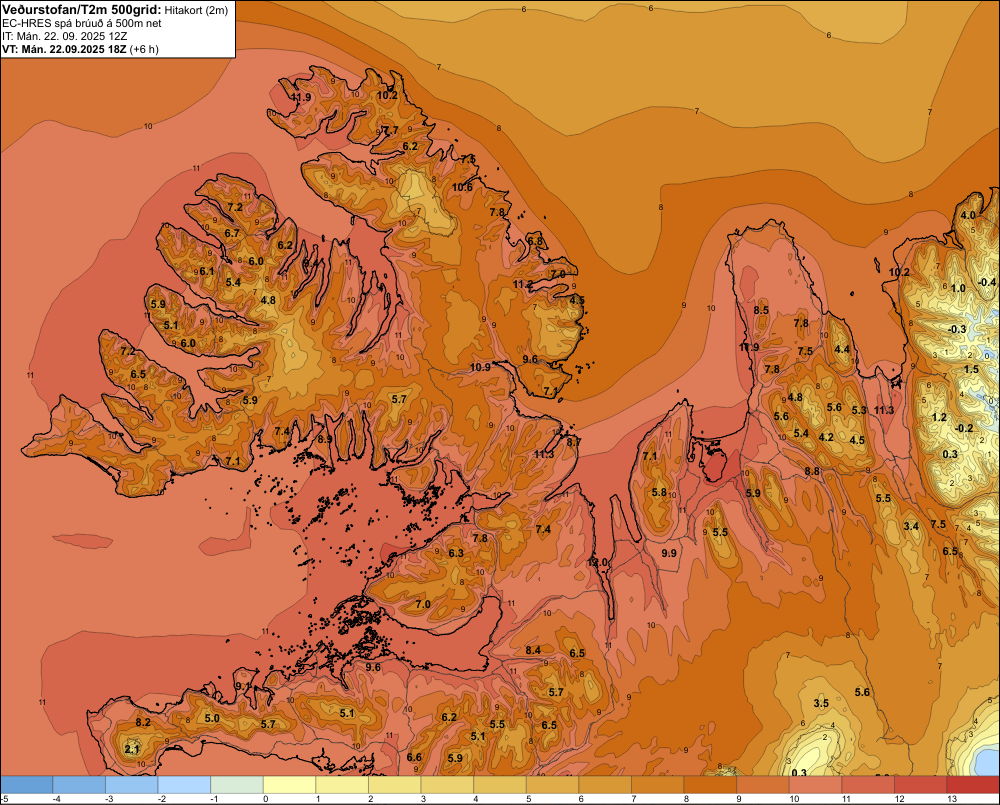This screenshot has width=1000, height=805.
Task: Click the 4.2 temperature value
Action: click(827, 438)
